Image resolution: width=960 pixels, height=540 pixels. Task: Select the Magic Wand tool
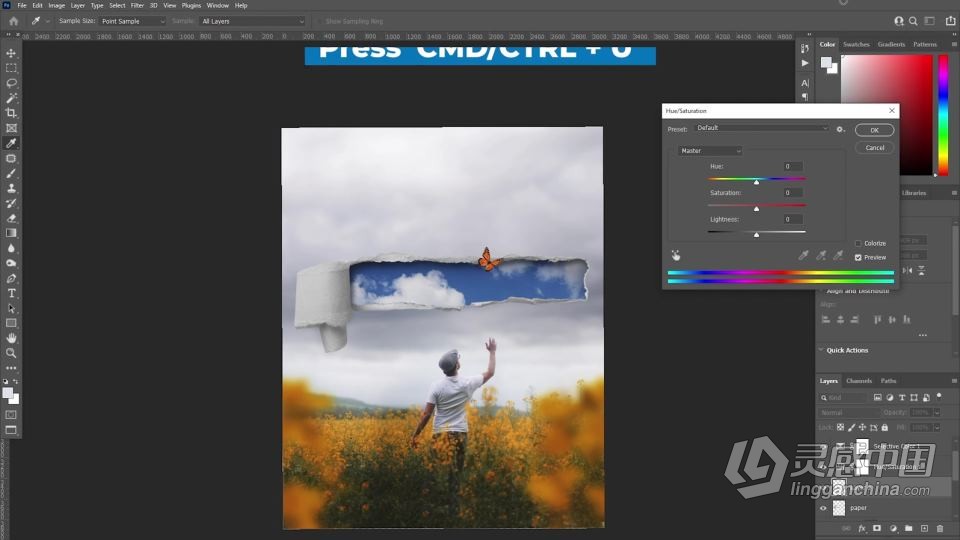[x=11, y=98]
